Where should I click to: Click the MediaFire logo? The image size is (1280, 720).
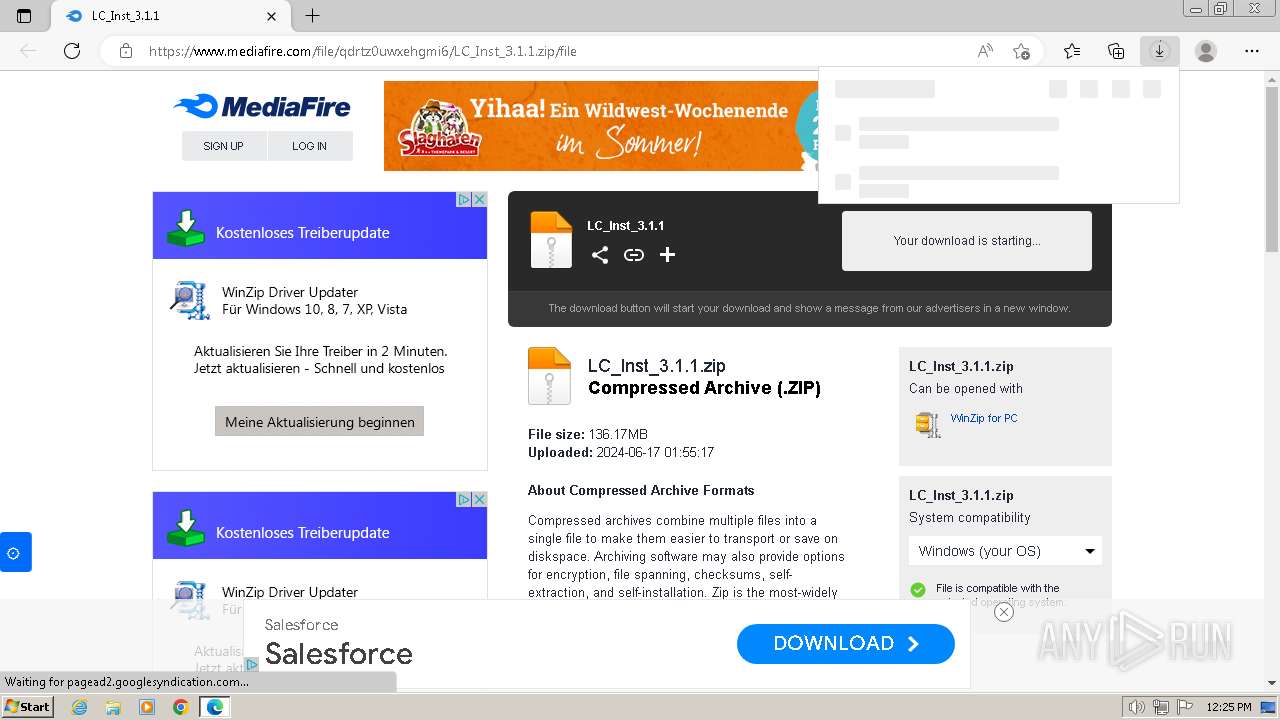coord(262,106)
